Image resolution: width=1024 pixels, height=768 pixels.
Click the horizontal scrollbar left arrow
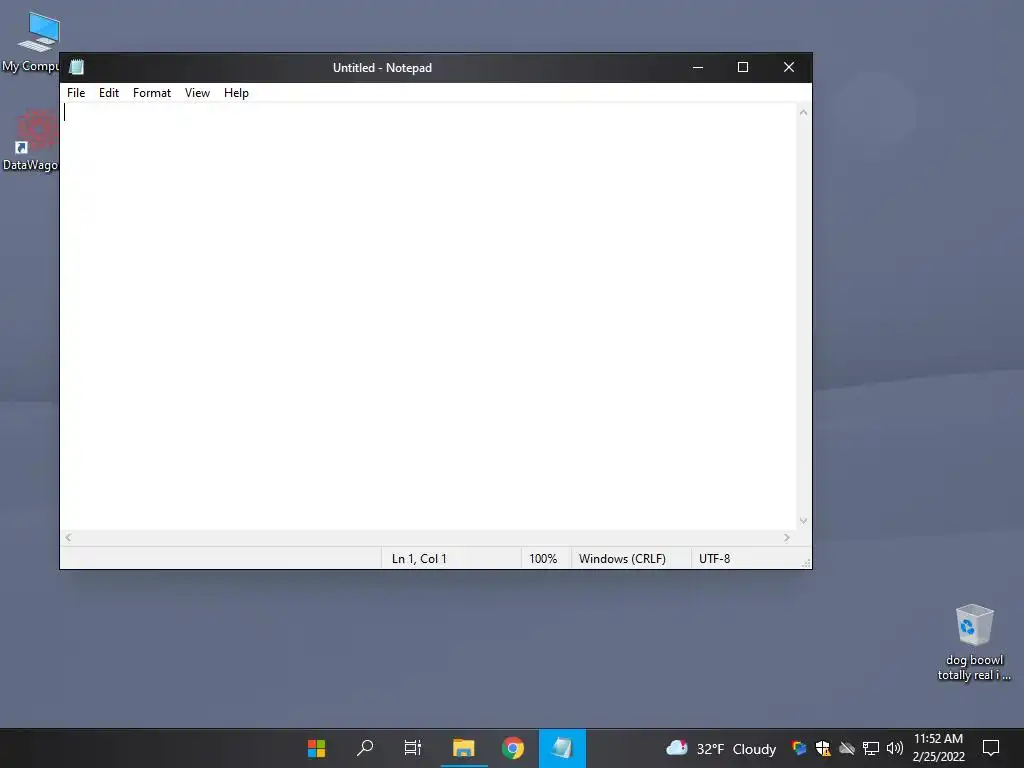(69, 537)
